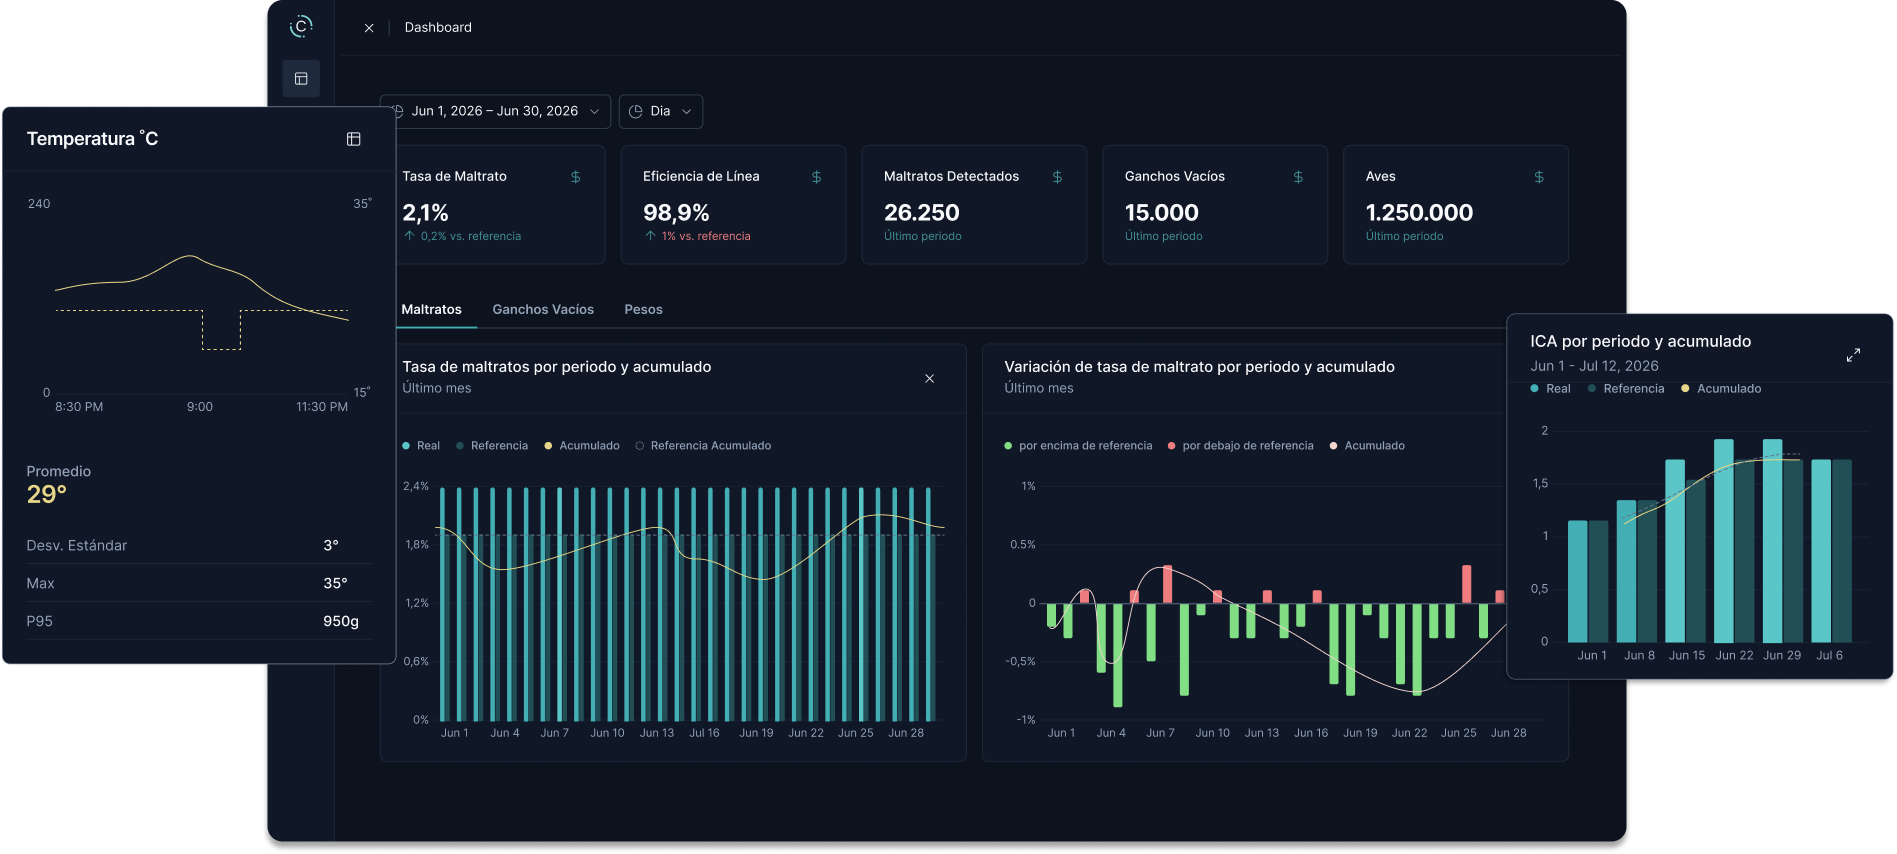Click dollar icon on Maltratos Detectados card
The image size is (1897, 854).
click(1057, 177)
